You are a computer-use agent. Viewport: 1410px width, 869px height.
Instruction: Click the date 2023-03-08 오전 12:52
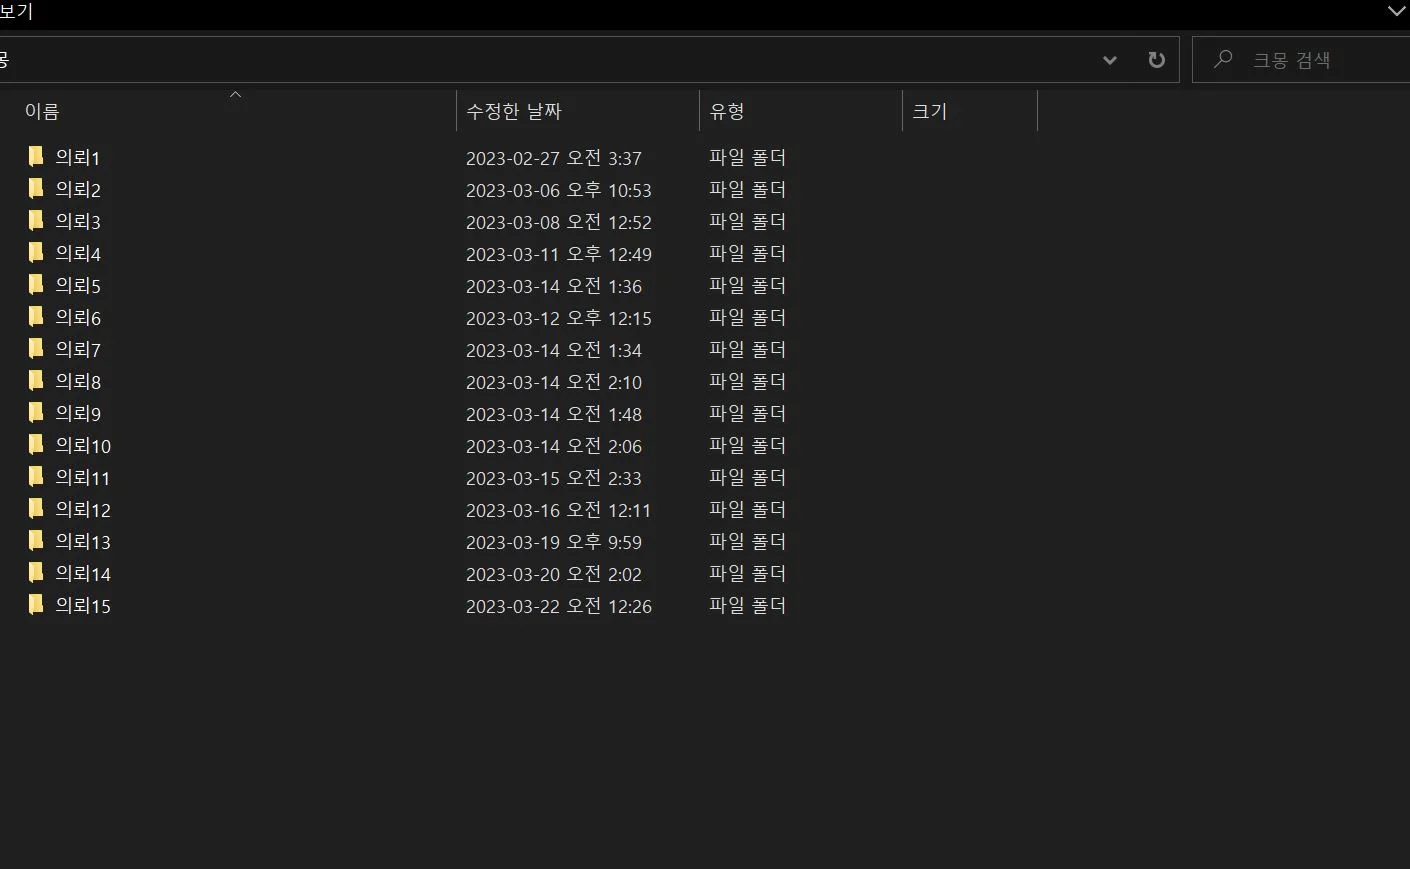tap(559, 222)
